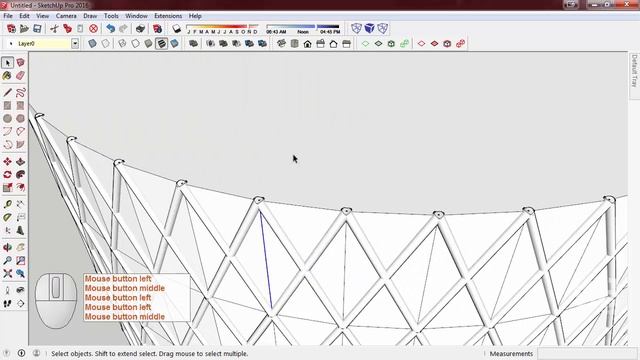Image resolution: width=640 pixels, height=360 pixels.
Task: Switch to the house Front view icon
Action: click(307, 44)
